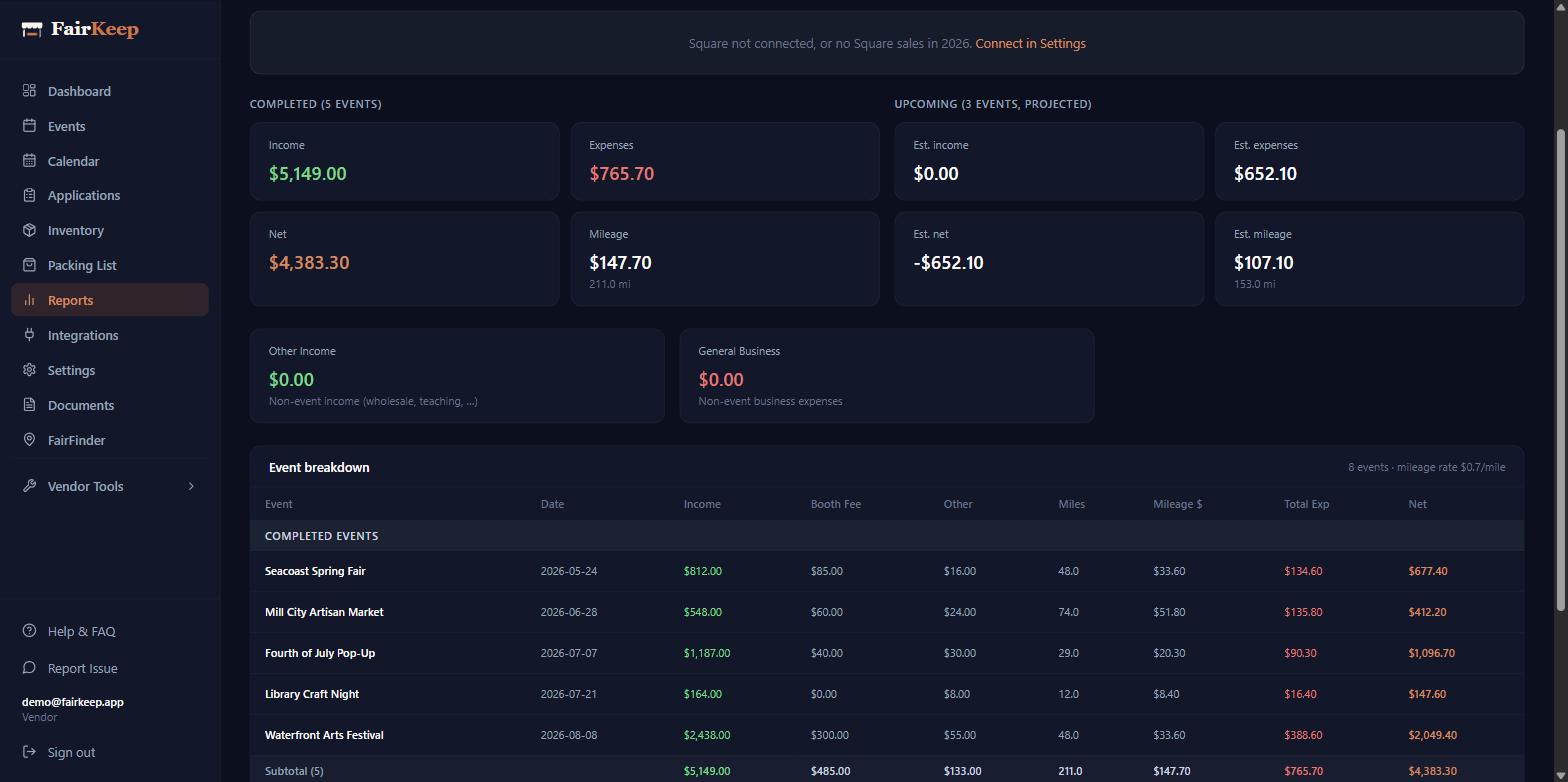Click the General Business card
This screenshot has height=782, width=1568.
point(887,375)
